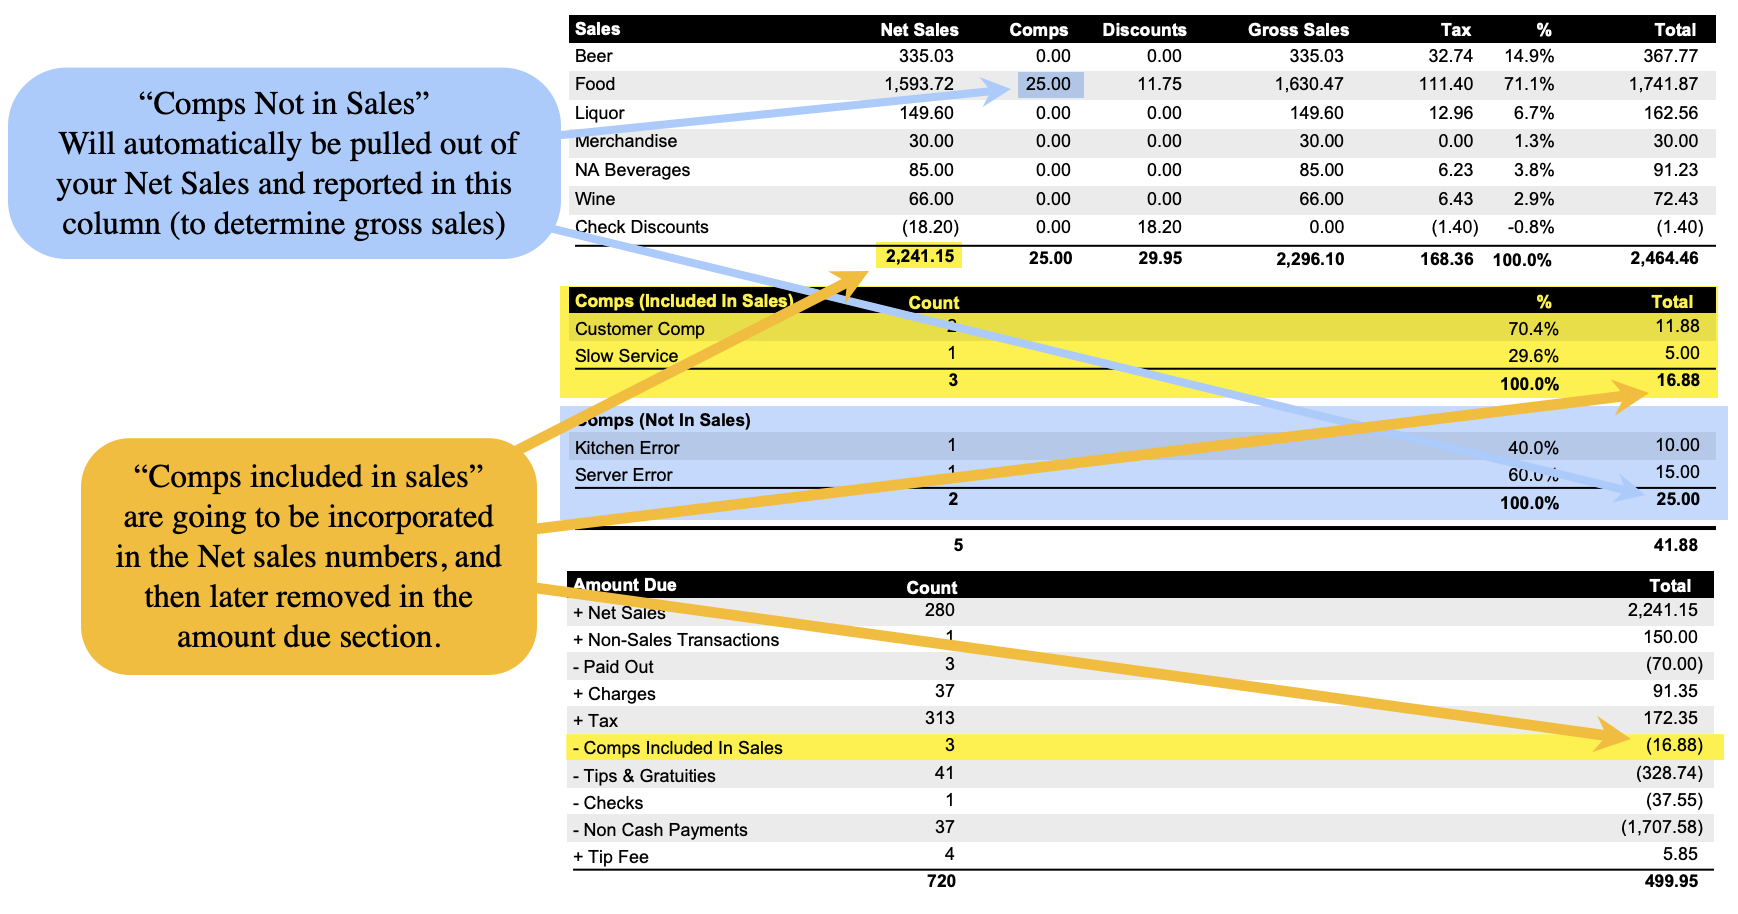Click Food discounts value 11.75
The image size is (1738, 914).
(x=1160, y=84)
